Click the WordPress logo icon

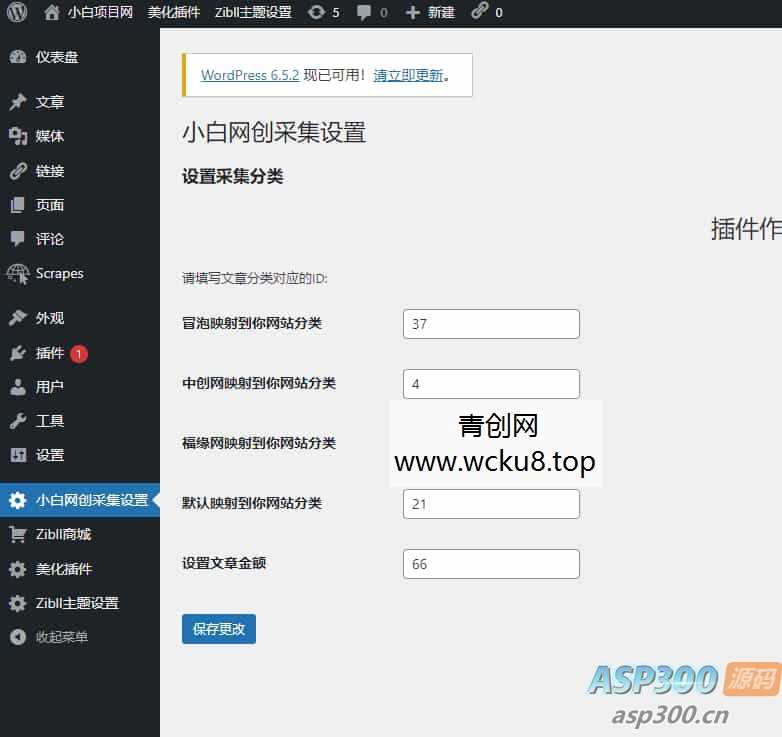click(17, 12)
